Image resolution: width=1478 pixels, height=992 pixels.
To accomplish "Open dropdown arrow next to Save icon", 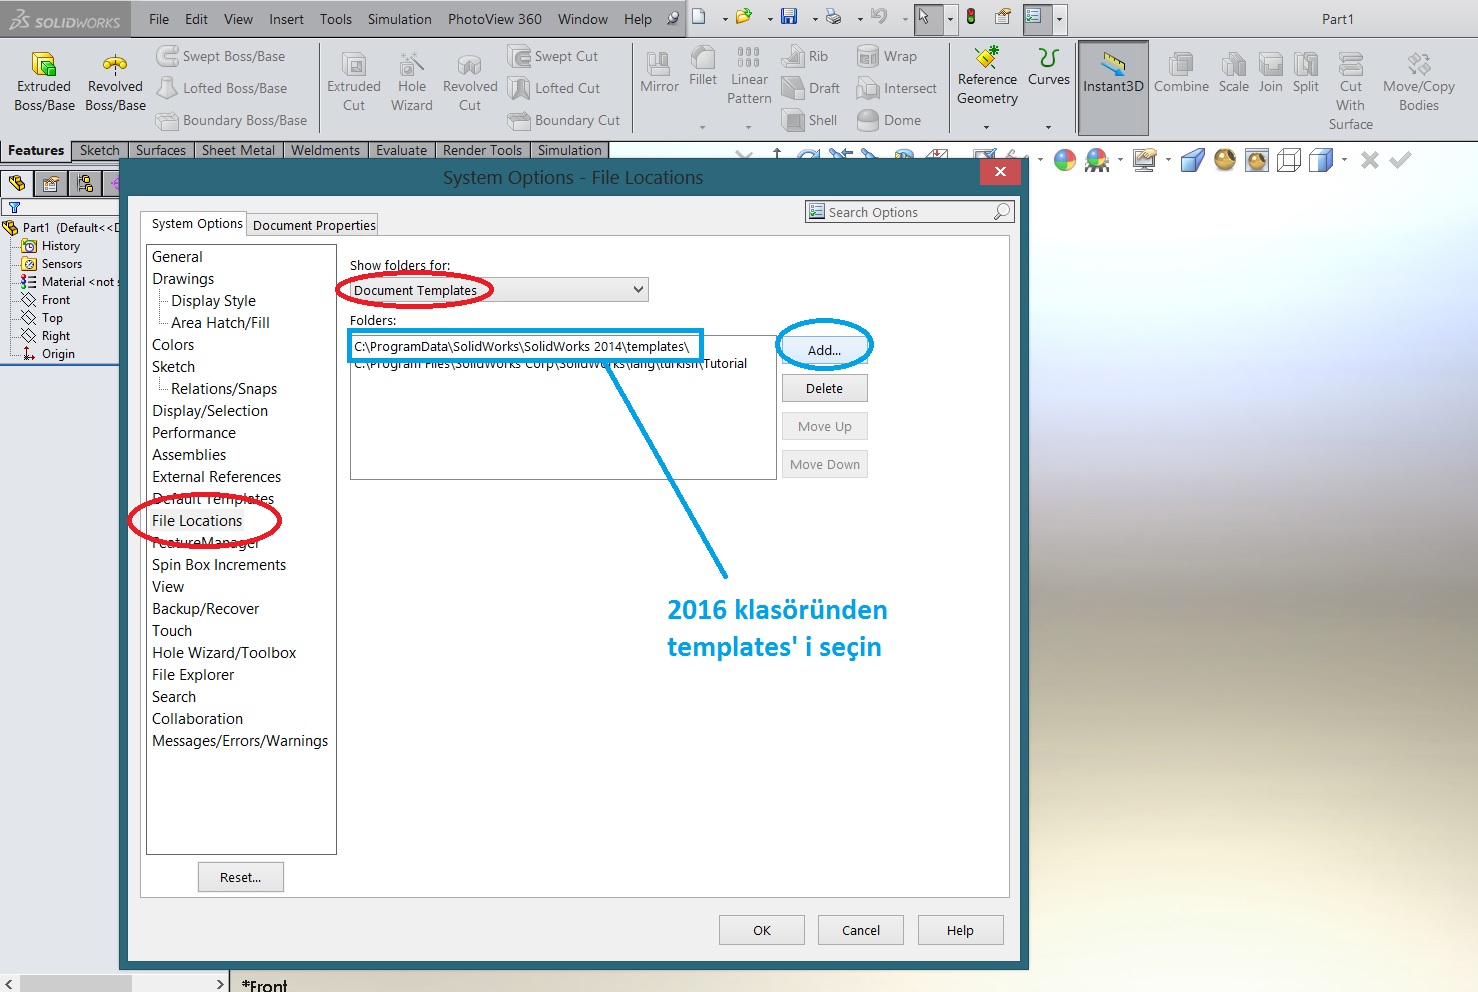I will pyautogui.click(x=814, y=18).
